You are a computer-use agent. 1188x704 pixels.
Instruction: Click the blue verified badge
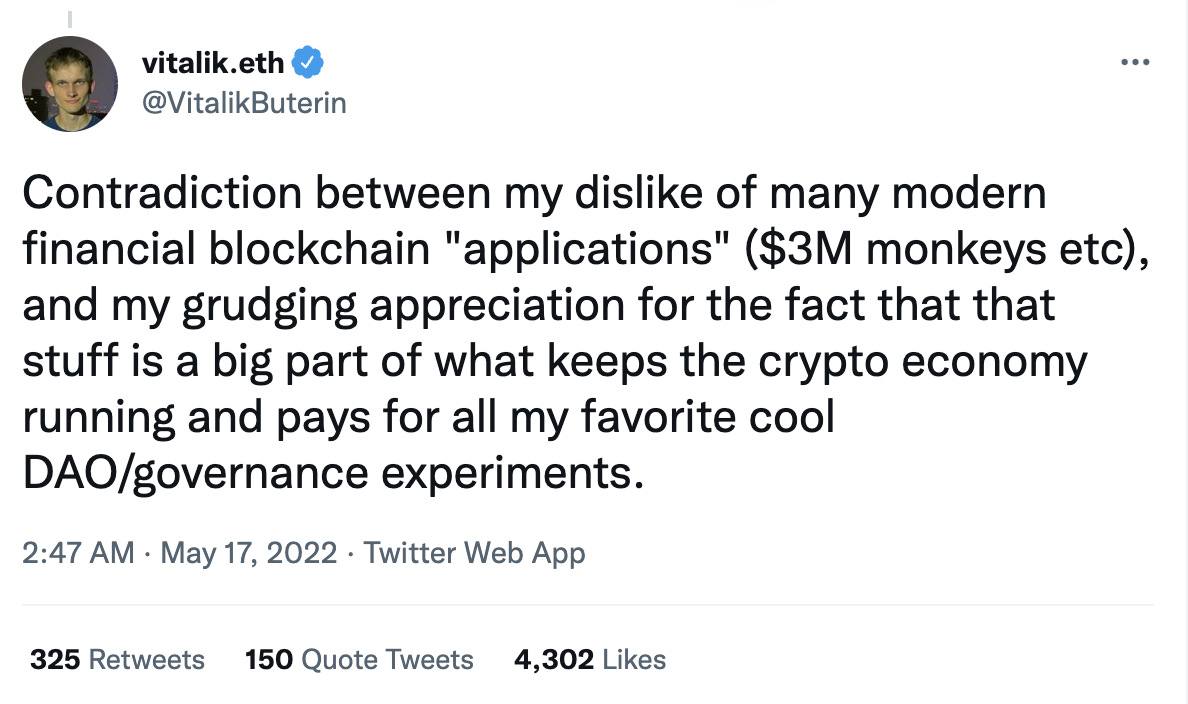pos(307,64)
